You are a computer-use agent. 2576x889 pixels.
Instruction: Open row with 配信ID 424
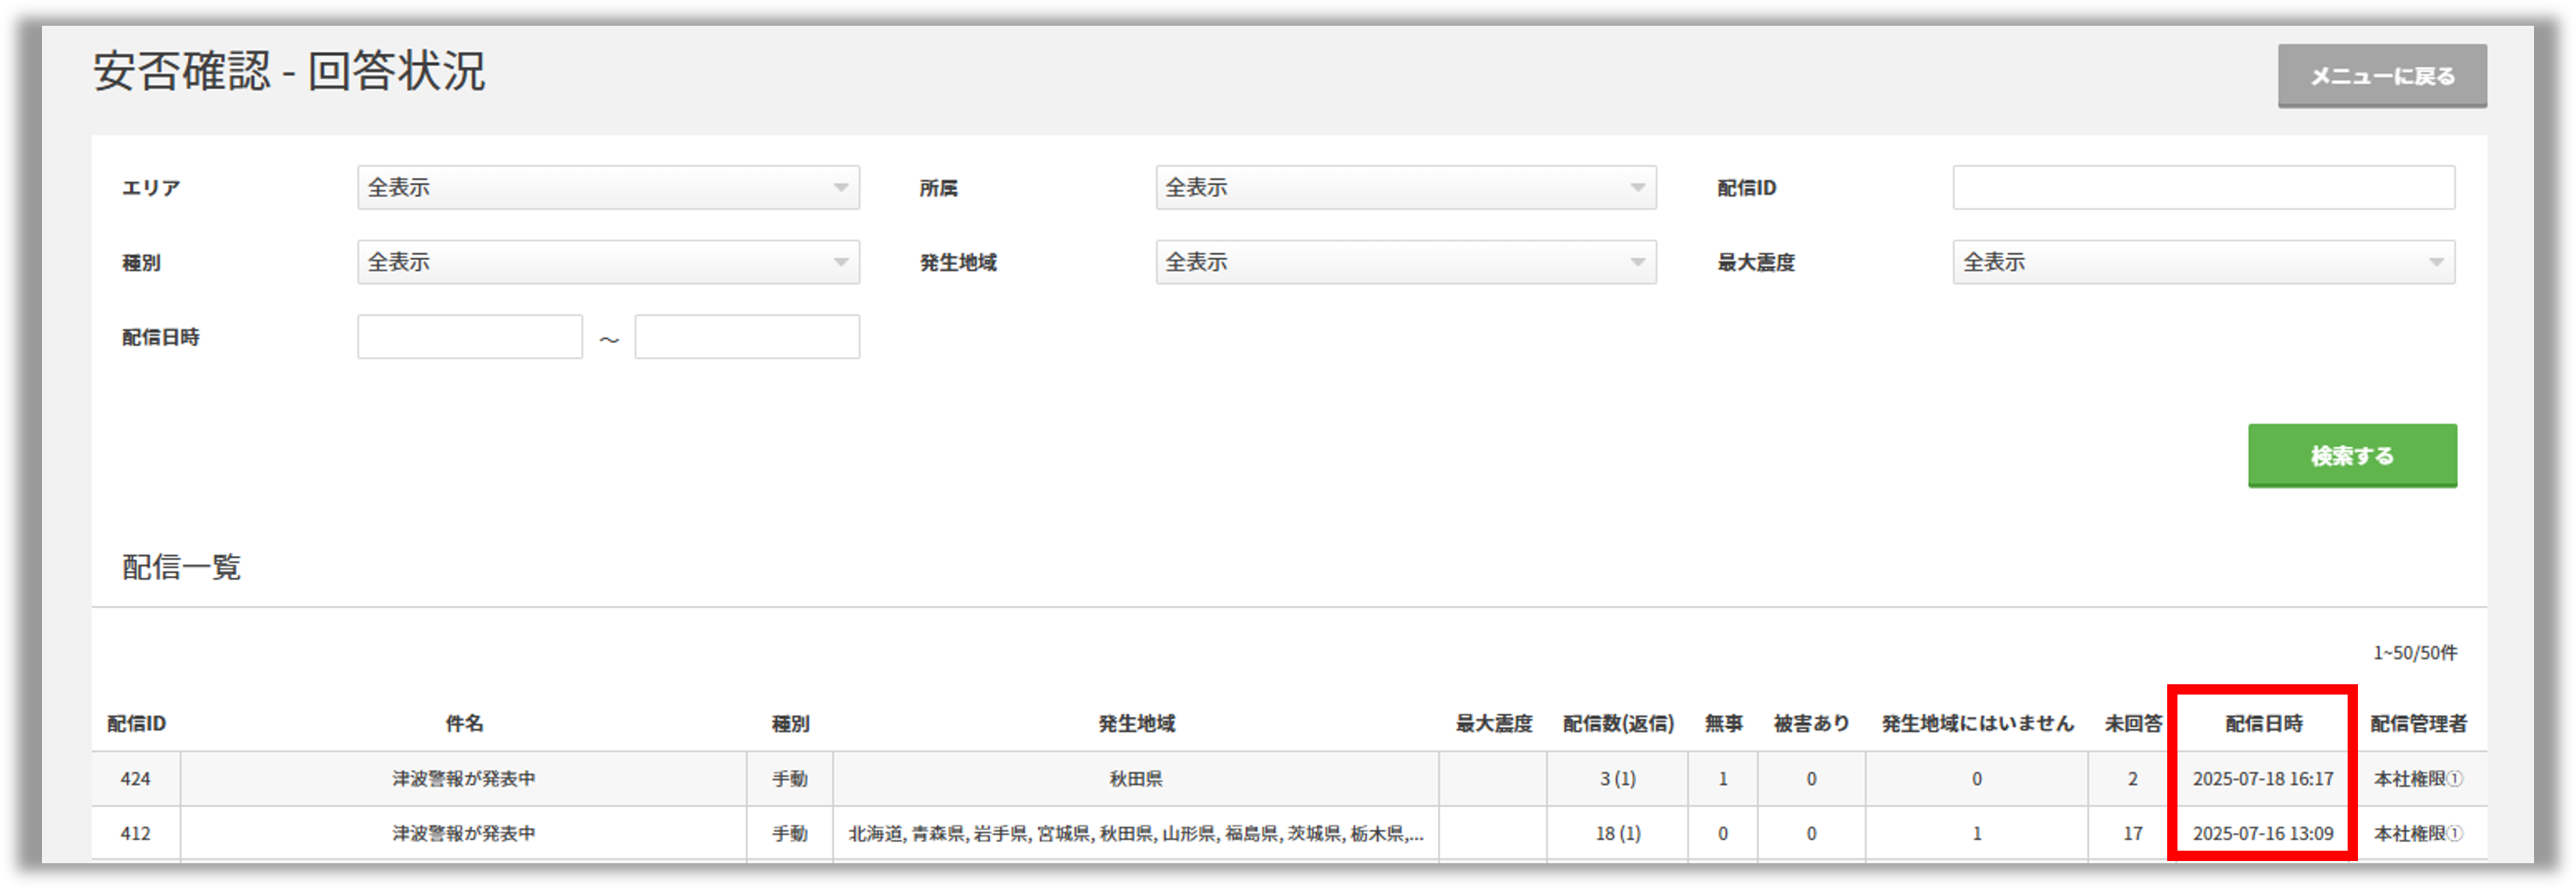click(136, 779)
